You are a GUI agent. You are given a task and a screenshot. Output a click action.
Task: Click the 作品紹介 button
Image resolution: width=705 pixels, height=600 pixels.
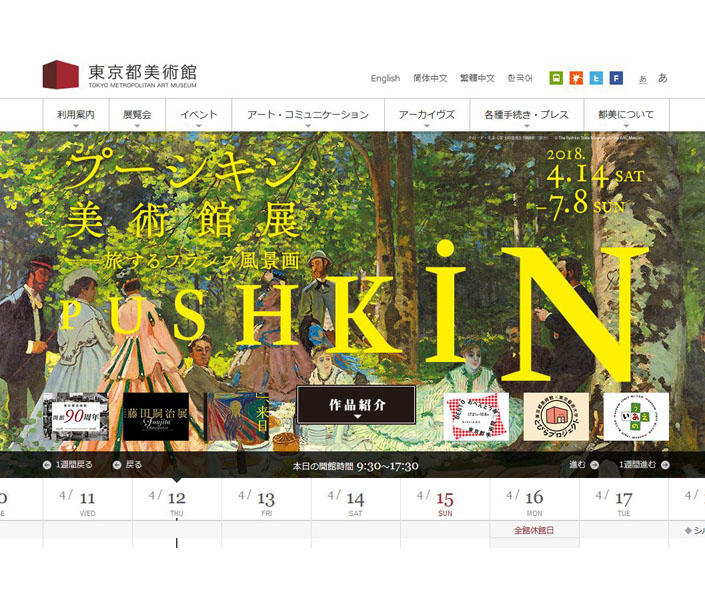[356, 406]
